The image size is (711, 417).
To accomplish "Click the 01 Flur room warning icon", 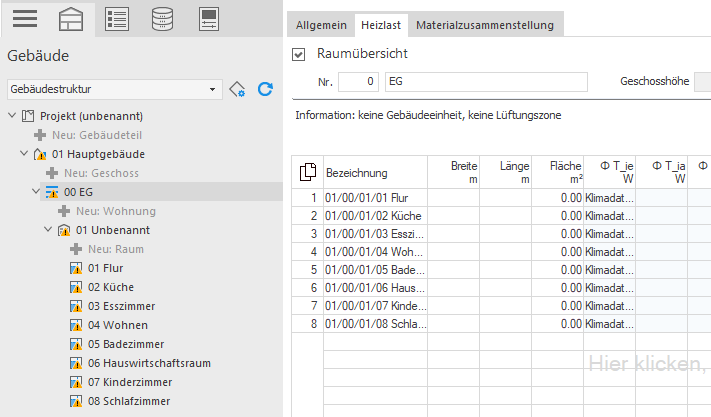I will point(76,268).
